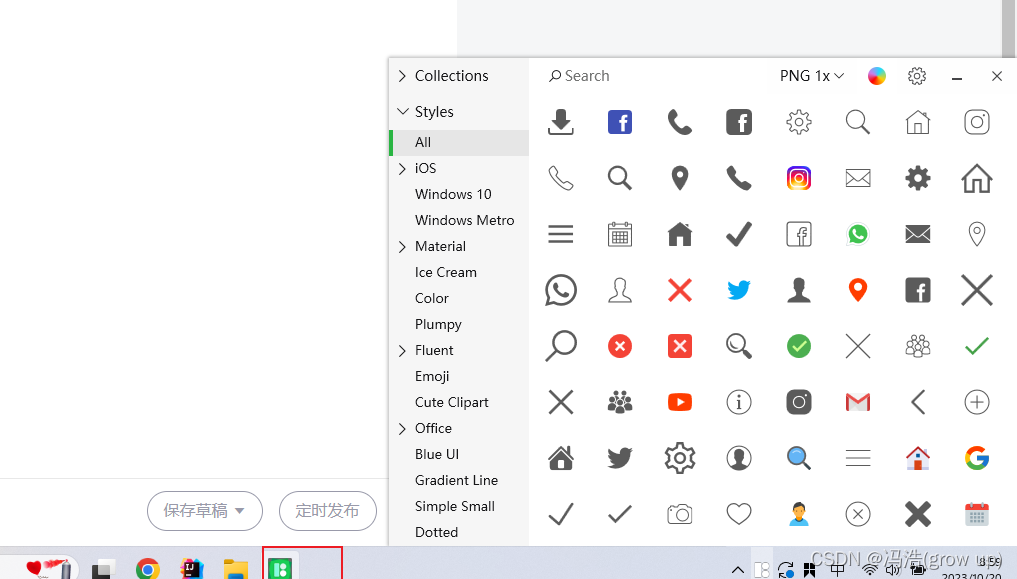Open the rainbow color picker circle
This screenshot has height=579, width=1017.
point(876,76)
